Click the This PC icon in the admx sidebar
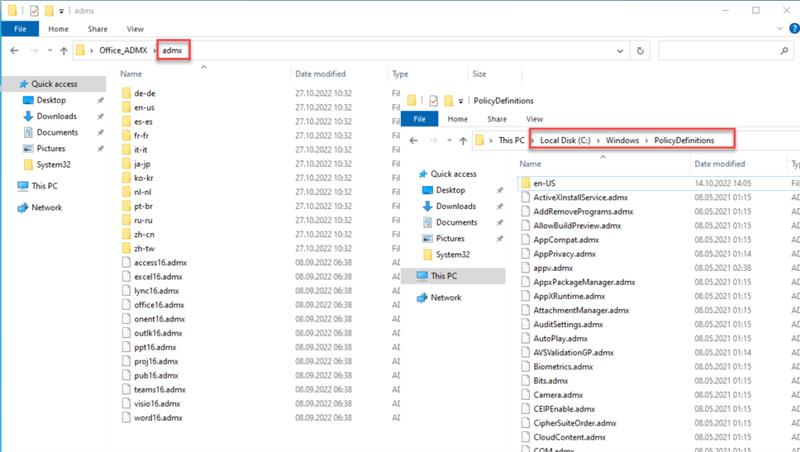The height and width of the screenshot is (452, 800). [22, 186]
